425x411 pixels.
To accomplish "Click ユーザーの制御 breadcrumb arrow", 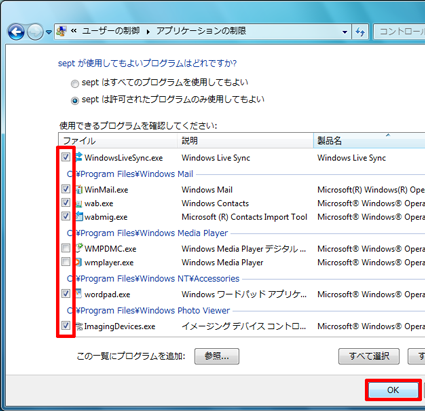I will [x=148, y=32].
